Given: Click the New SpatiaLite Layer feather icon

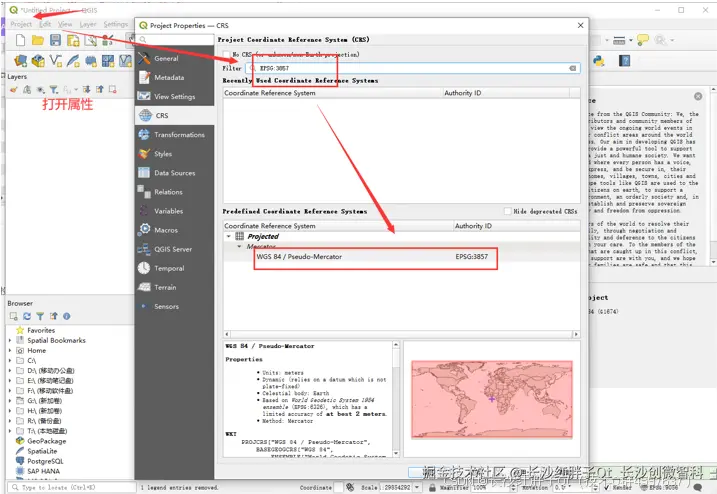Looking at the screenshot, I should tap(73, 60).
